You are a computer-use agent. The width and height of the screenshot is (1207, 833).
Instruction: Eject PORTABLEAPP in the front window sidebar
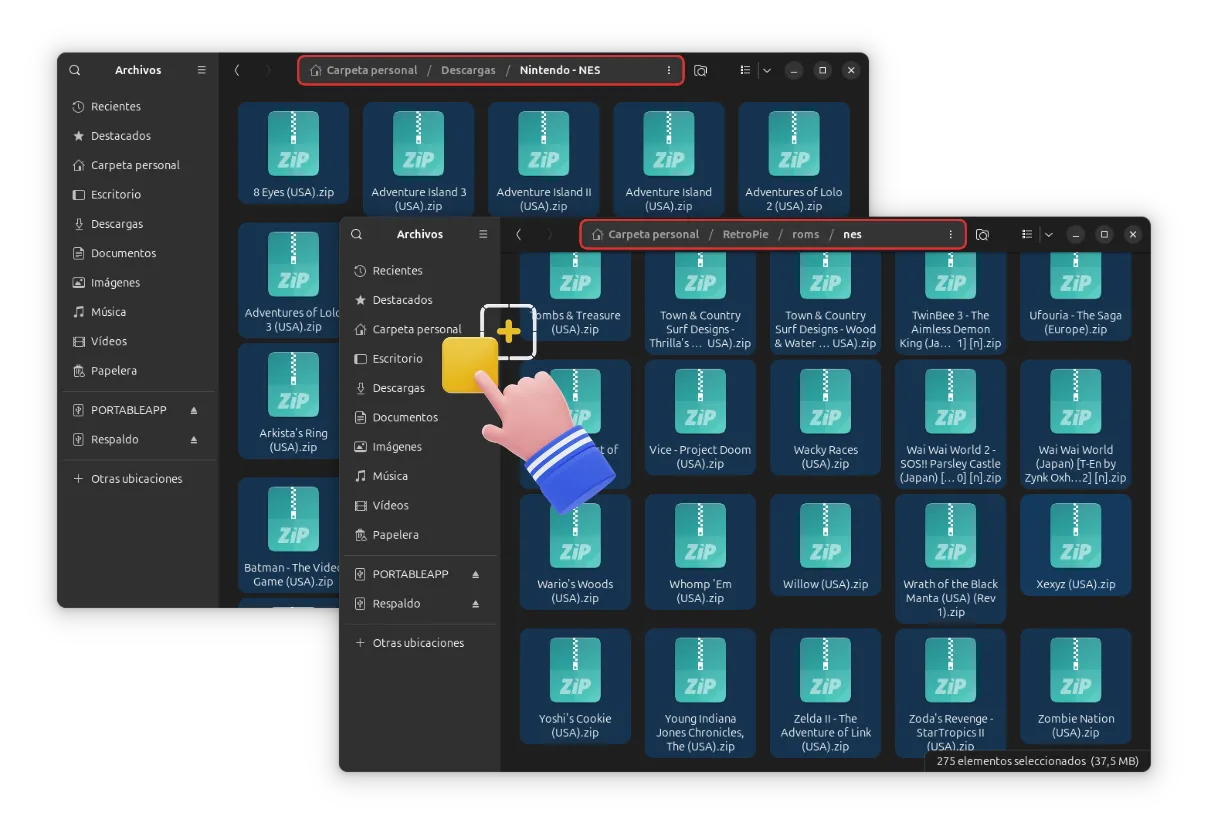click(475, 575)
